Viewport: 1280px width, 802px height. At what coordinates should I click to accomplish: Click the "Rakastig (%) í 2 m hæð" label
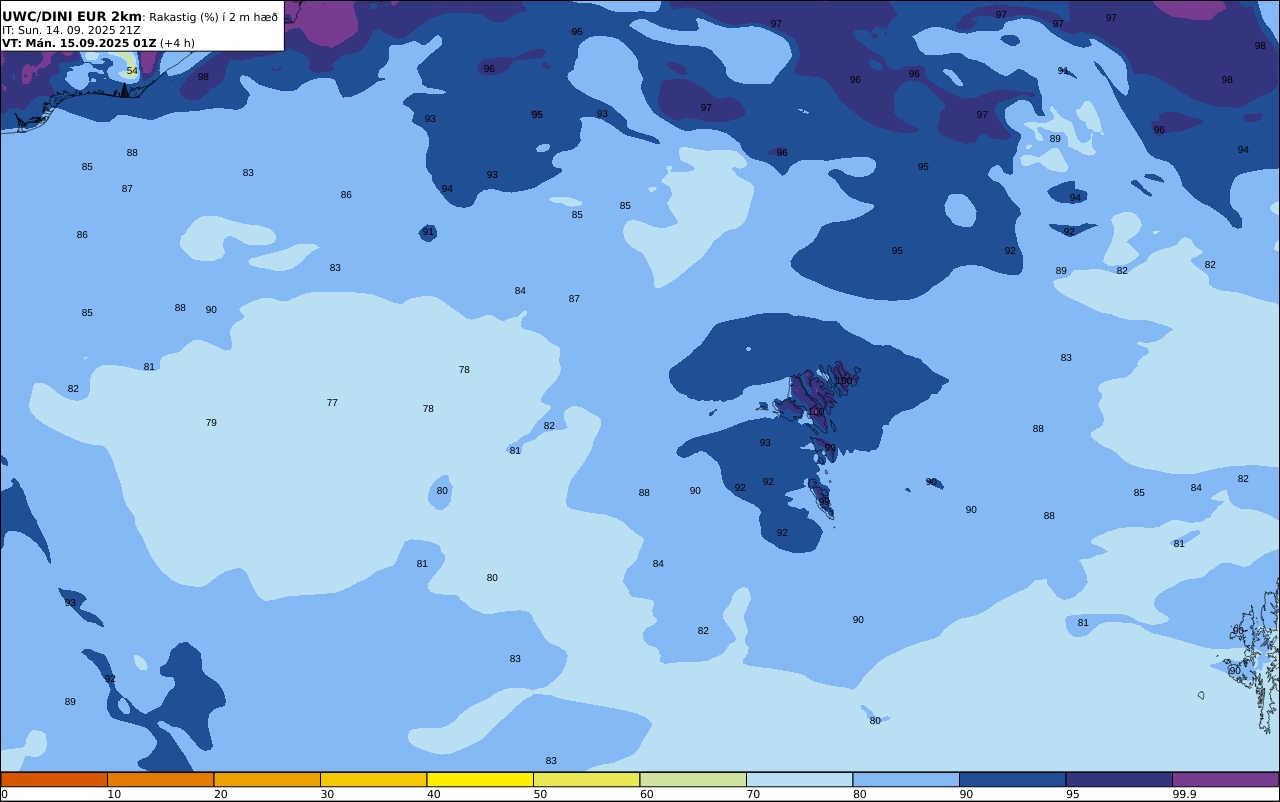[x=213, y=17]
